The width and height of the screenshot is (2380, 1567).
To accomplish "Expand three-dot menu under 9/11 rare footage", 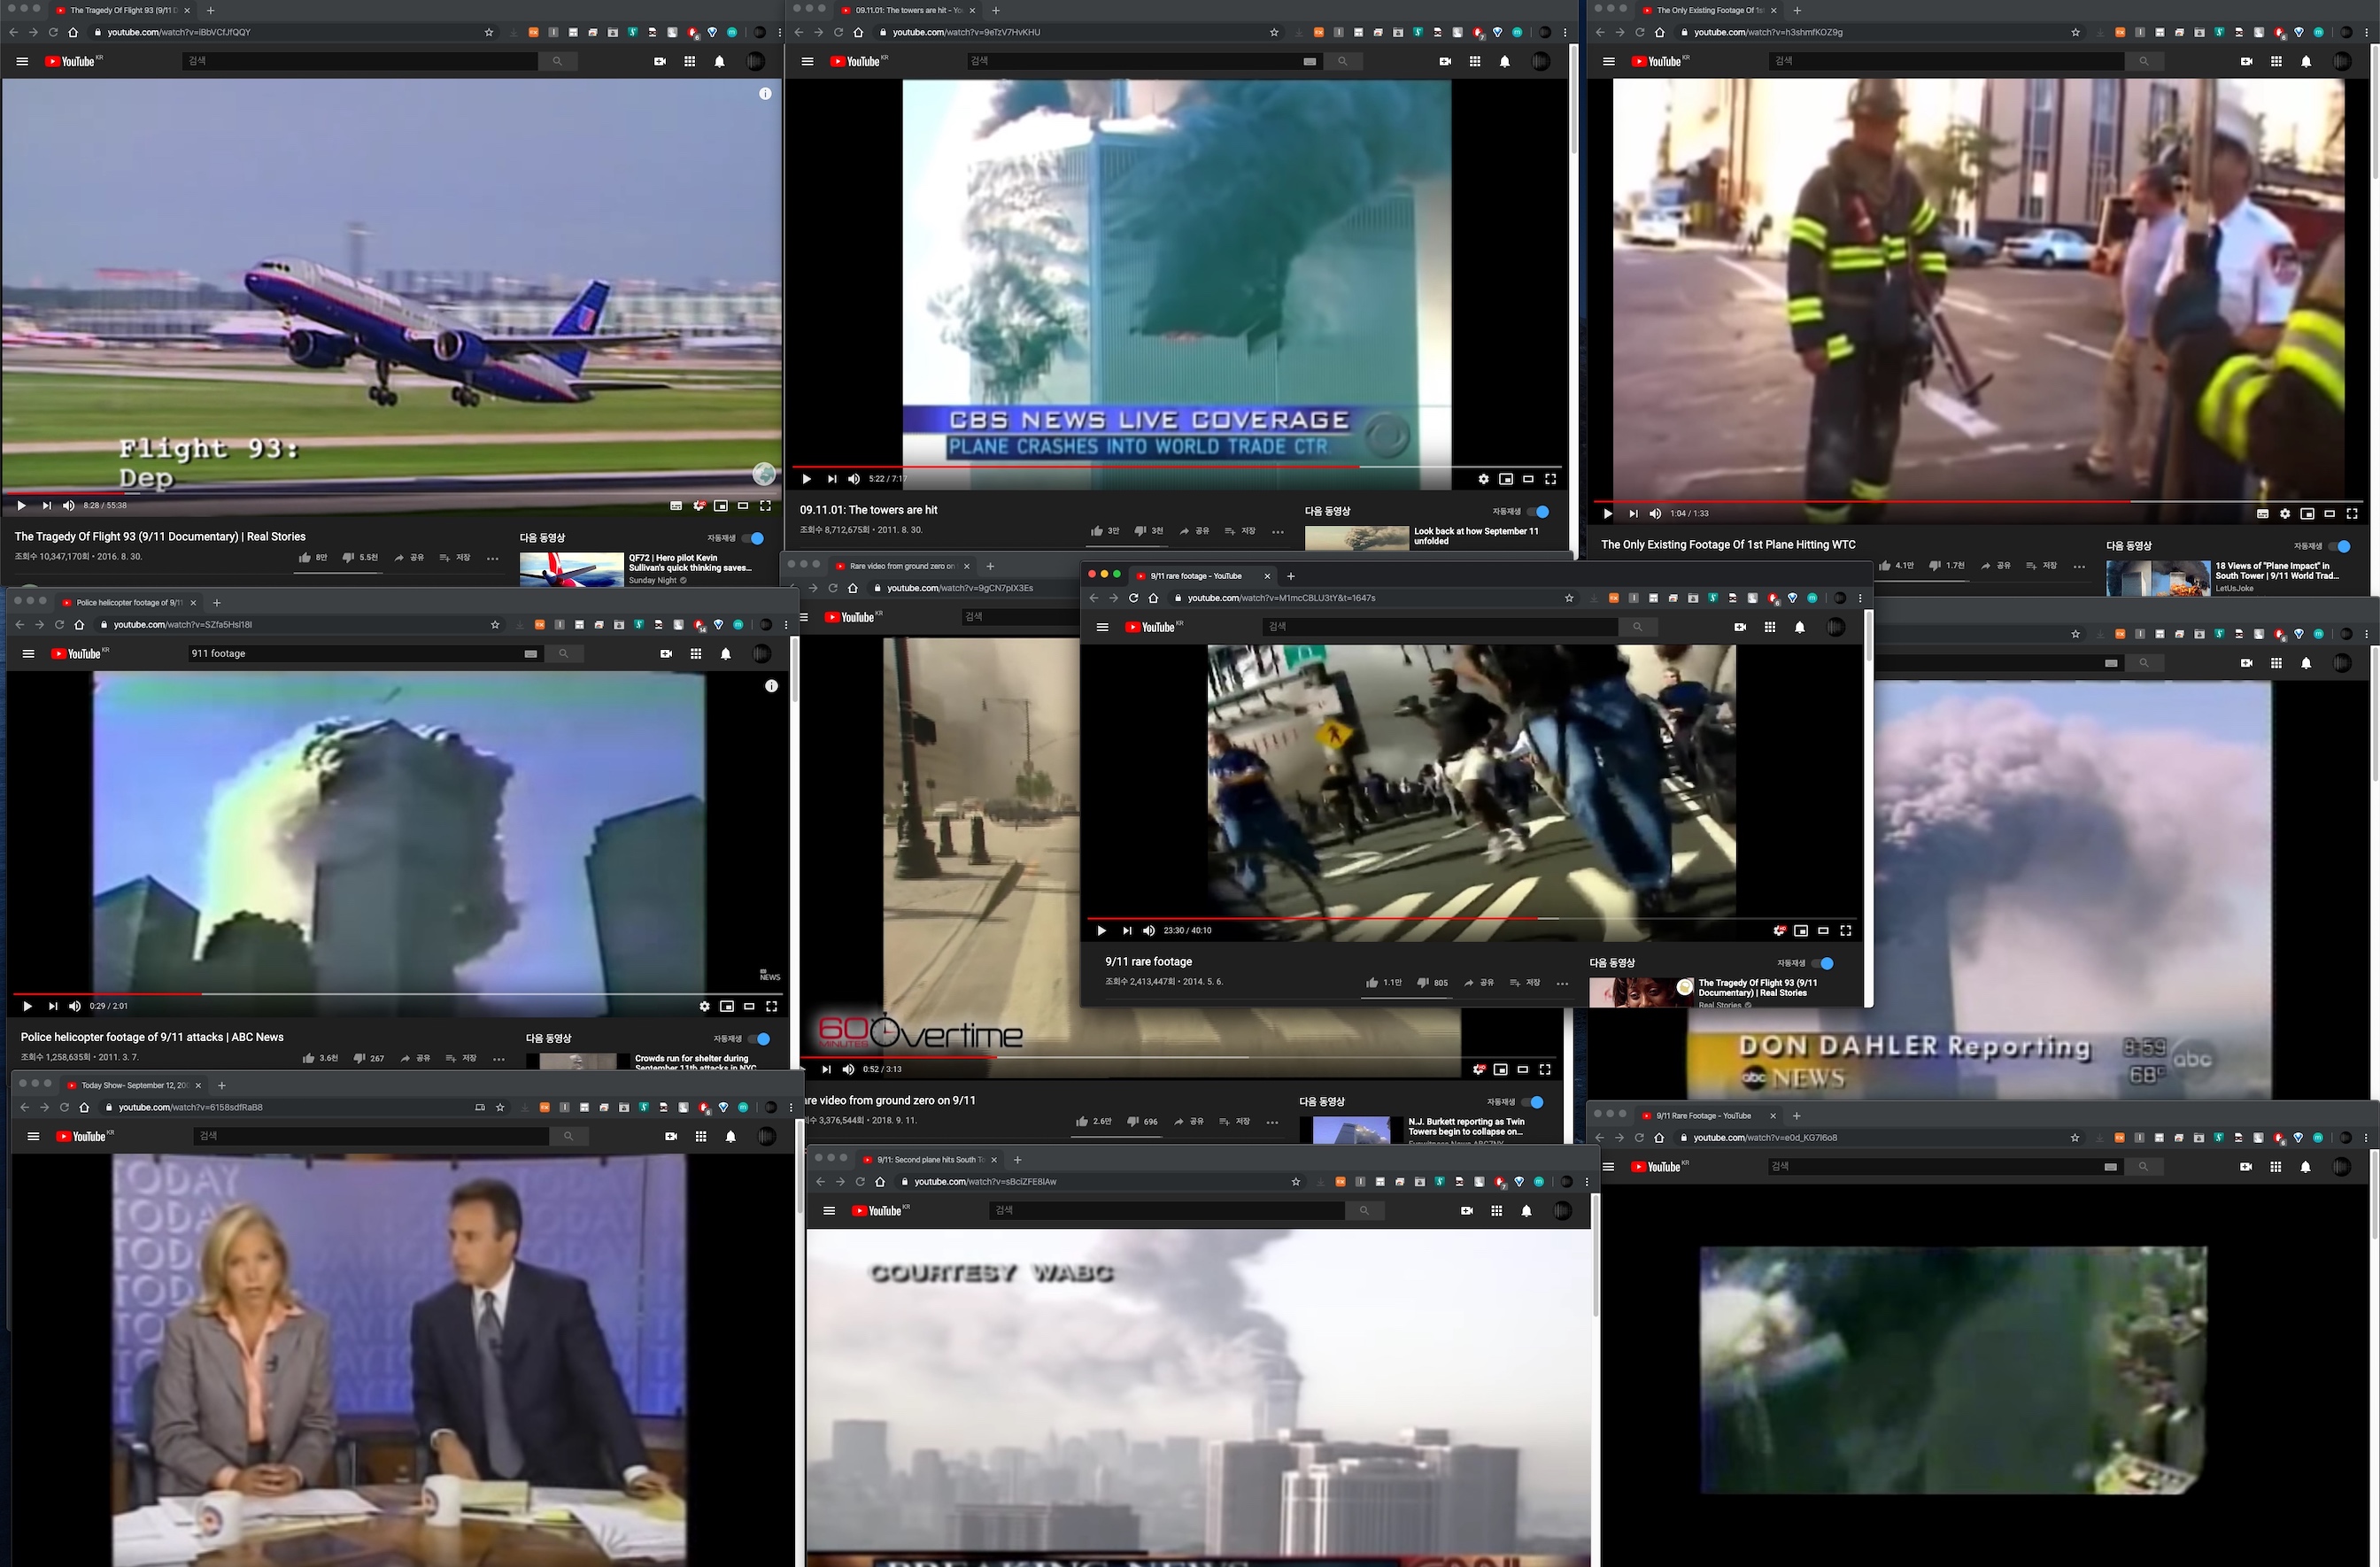I will 1562,983.
